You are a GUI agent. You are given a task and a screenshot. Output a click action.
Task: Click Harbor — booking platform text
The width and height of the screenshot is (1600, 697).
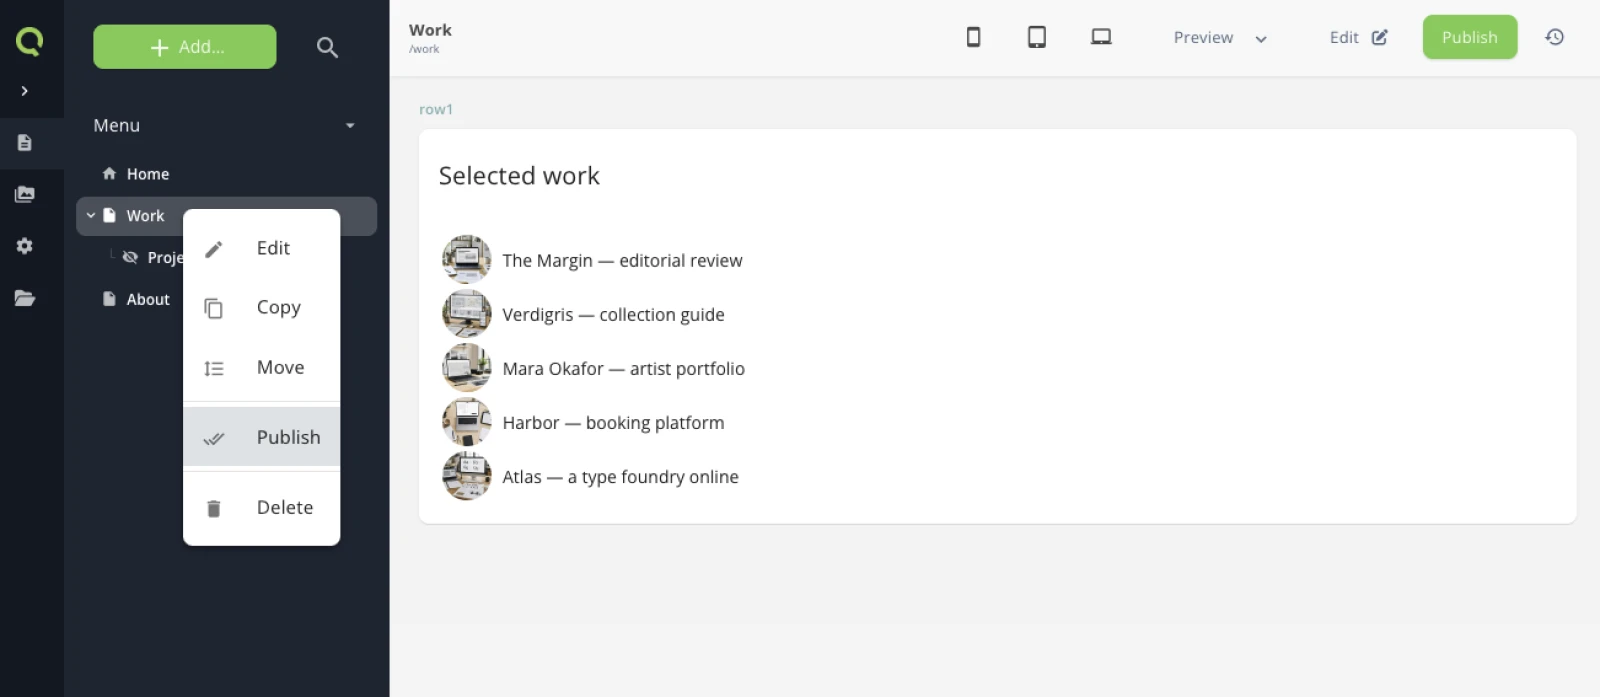coord(613,423)
